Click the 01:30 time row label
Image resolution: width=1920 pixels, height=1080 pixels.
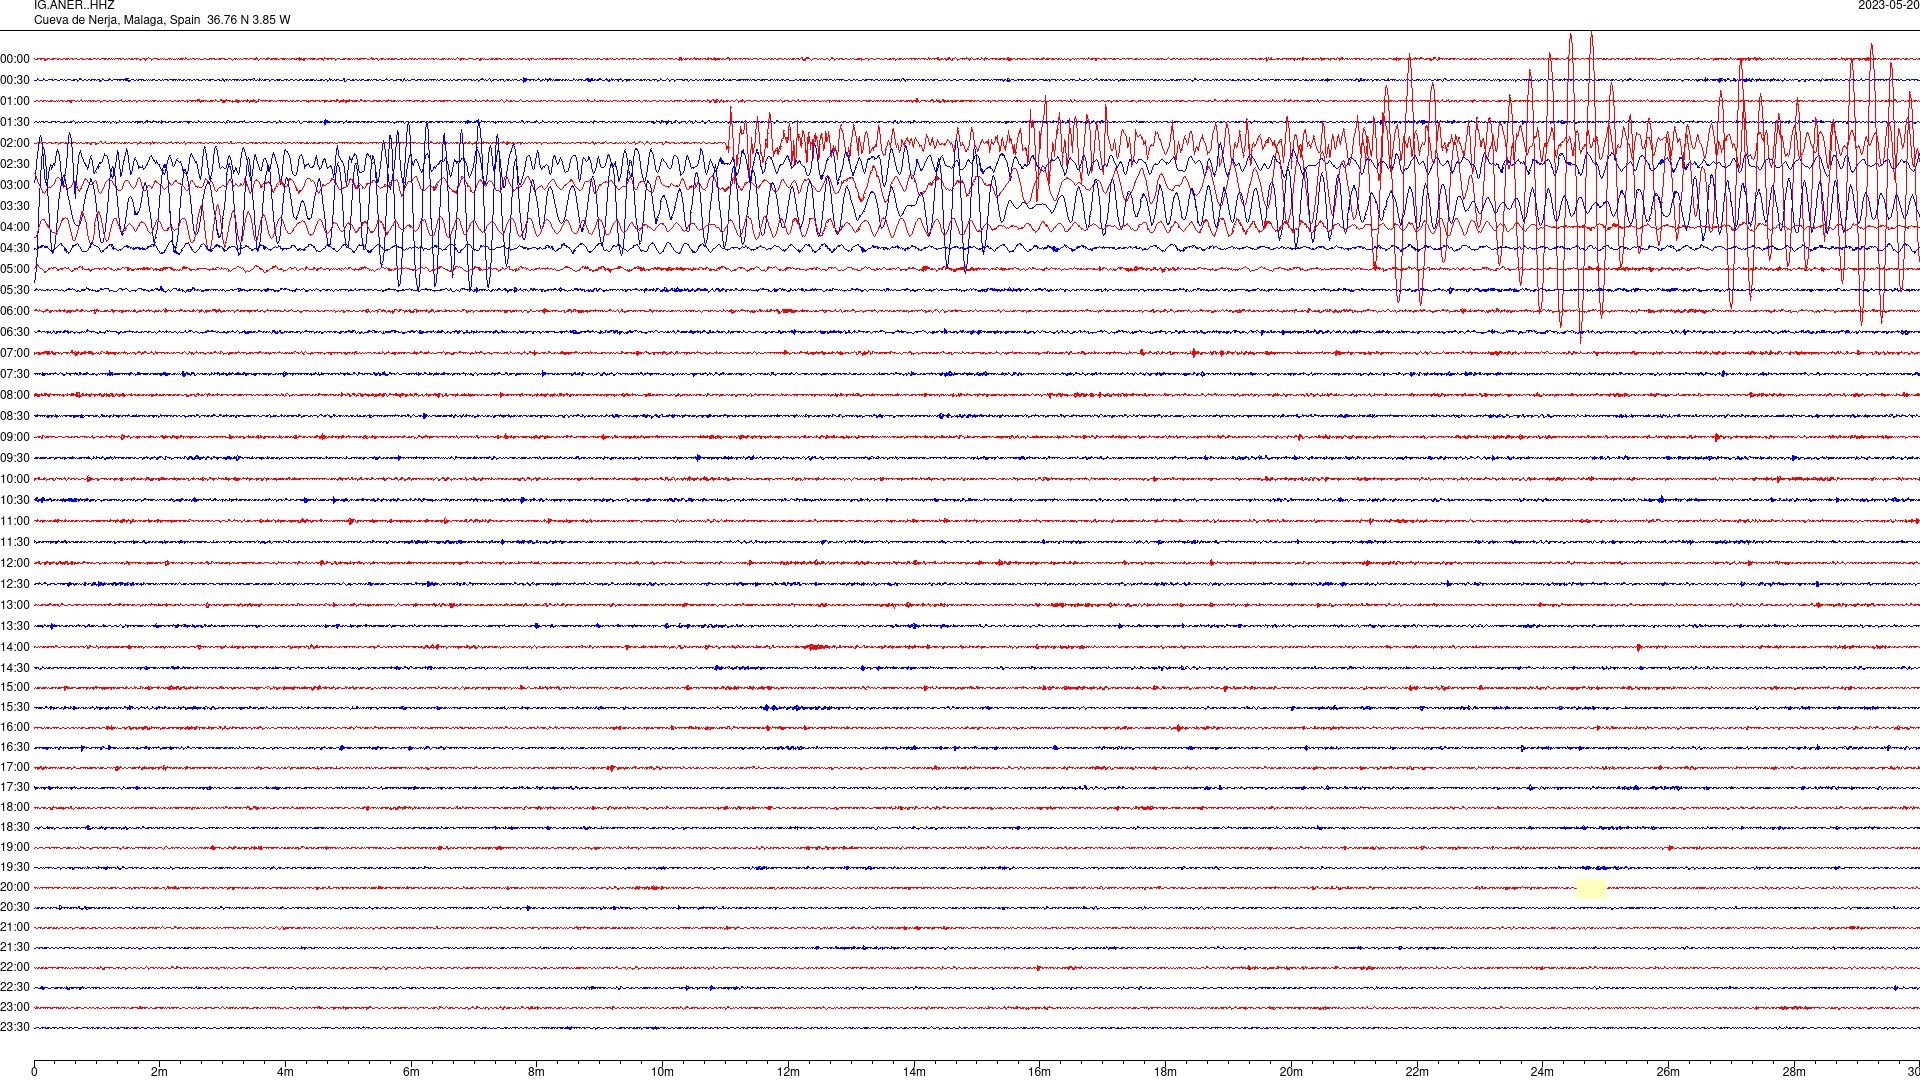pyautogui.click(x=15, y=122)
